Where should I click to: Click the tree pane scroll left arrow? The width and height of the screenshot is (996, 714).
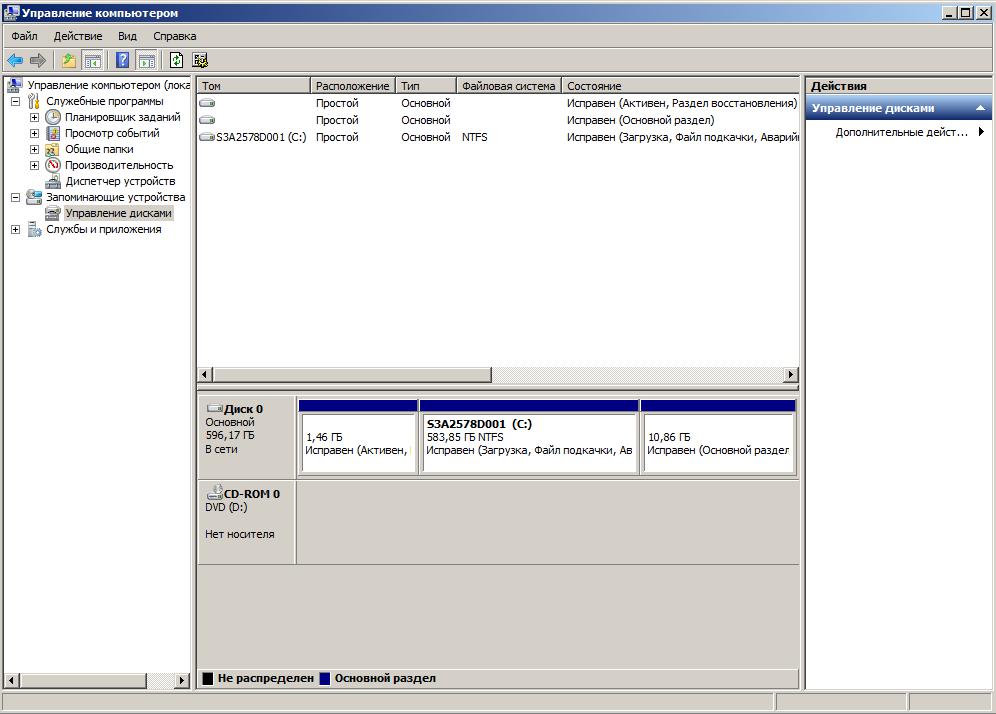click(x=11, y=680)
